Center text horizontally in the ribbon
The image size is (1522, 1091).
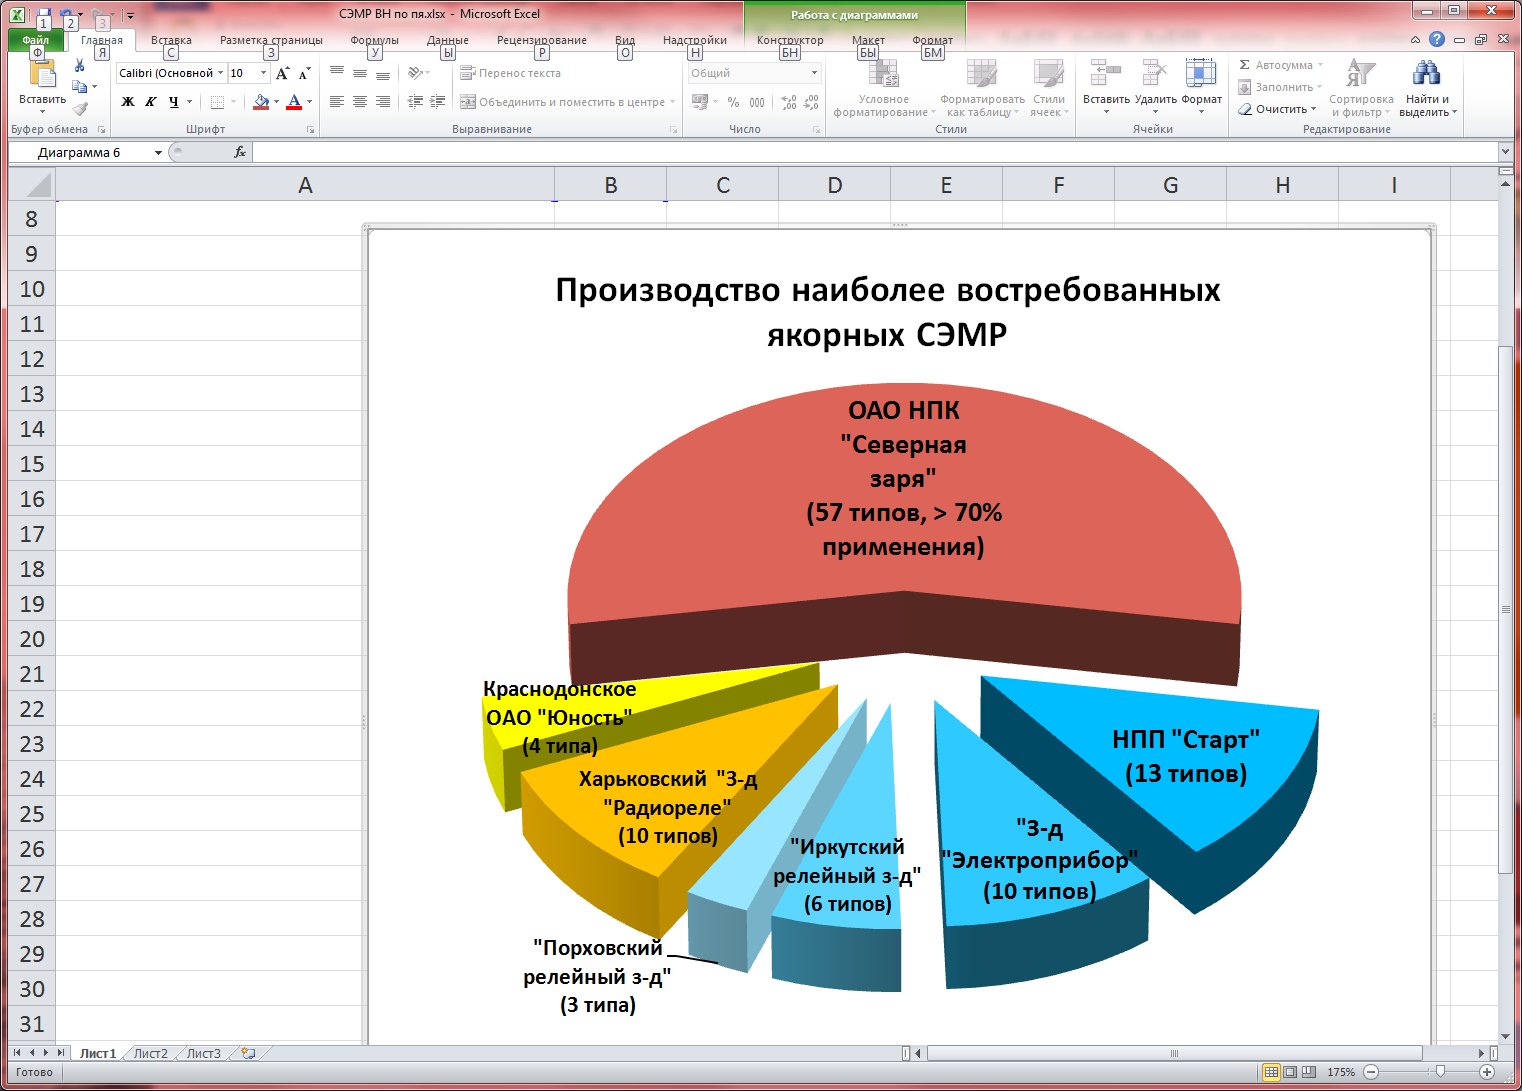[360, 102]
